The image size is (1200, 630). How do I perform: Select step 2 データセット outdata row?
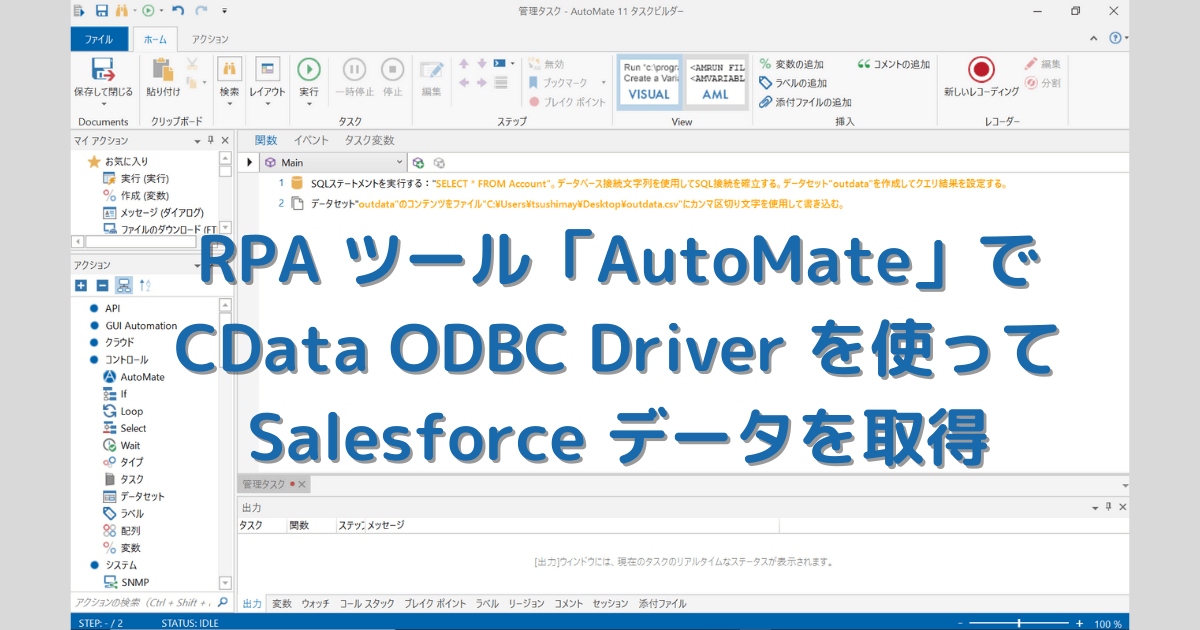567,203
